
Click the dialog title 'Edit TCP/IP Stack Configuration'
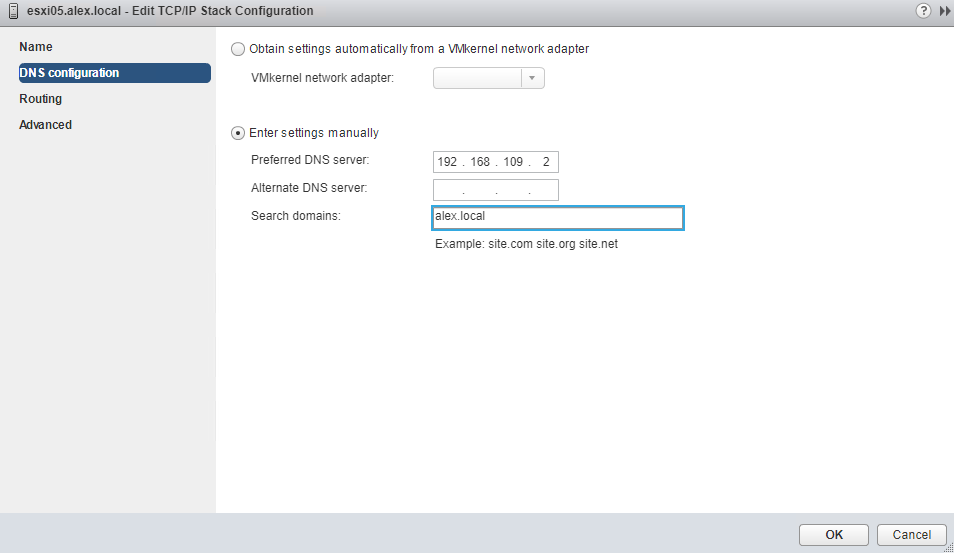point(223,11)
